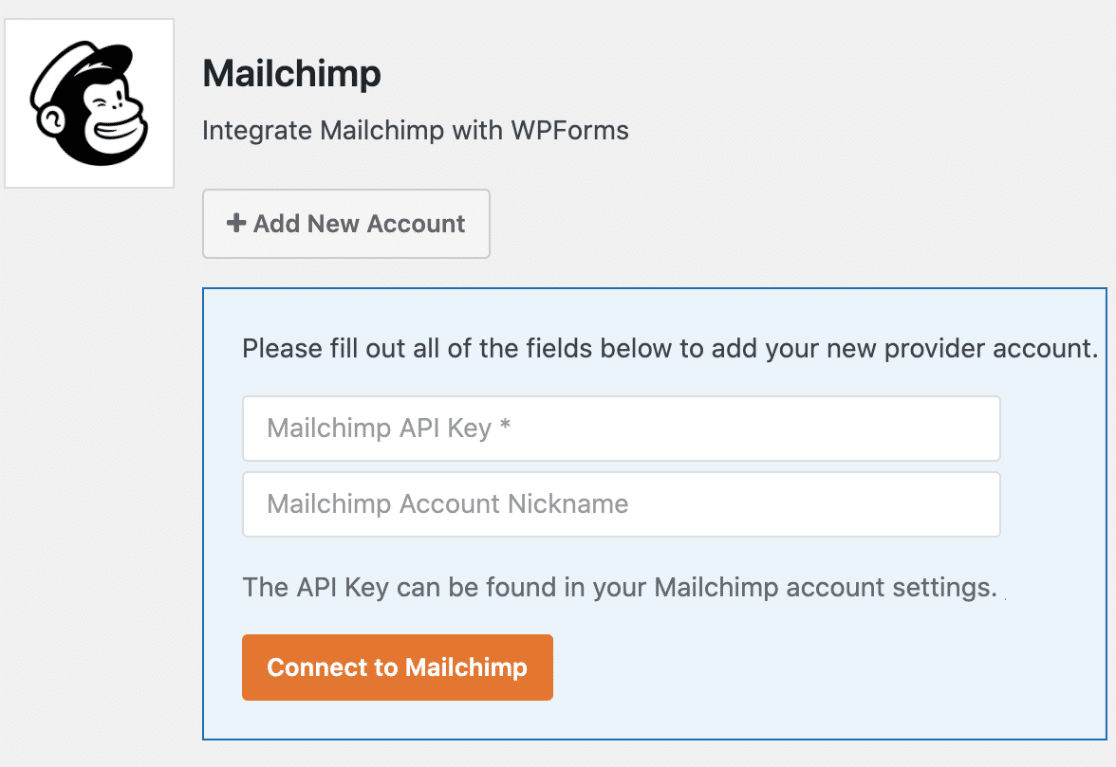Click 'Mailchimp API Key' placeholder text
The width and height of the screenshot is (1116, 767).
click(x=378, y=429)
